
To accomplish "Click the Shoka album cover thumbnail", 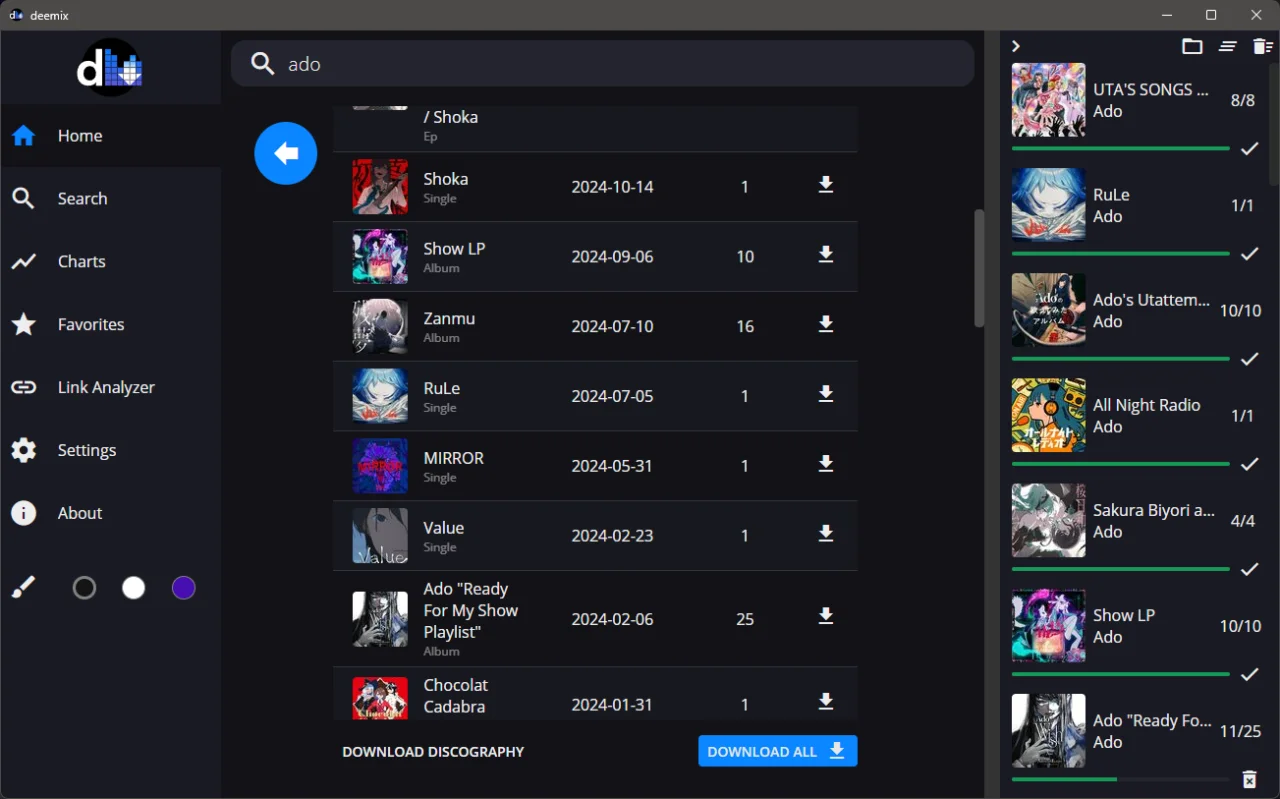I will click(x=380, y=186).
